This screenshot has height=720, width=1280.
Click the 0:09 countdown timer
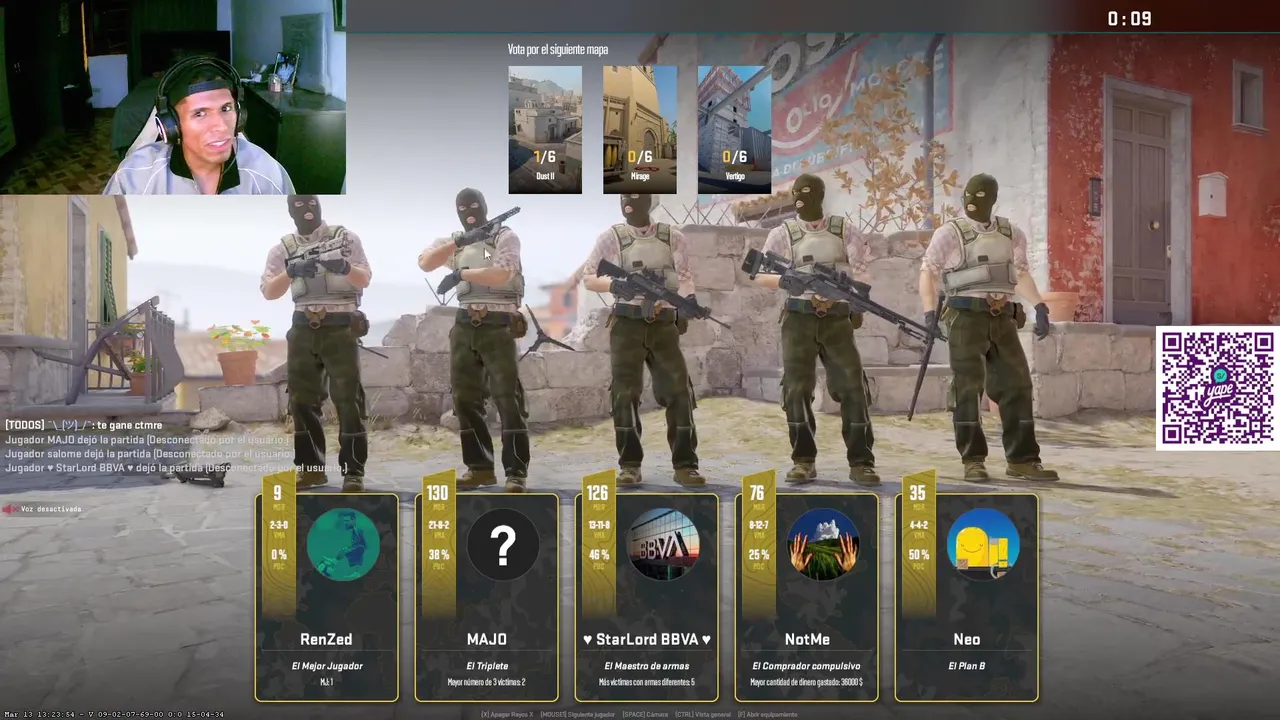[1129, 19]
